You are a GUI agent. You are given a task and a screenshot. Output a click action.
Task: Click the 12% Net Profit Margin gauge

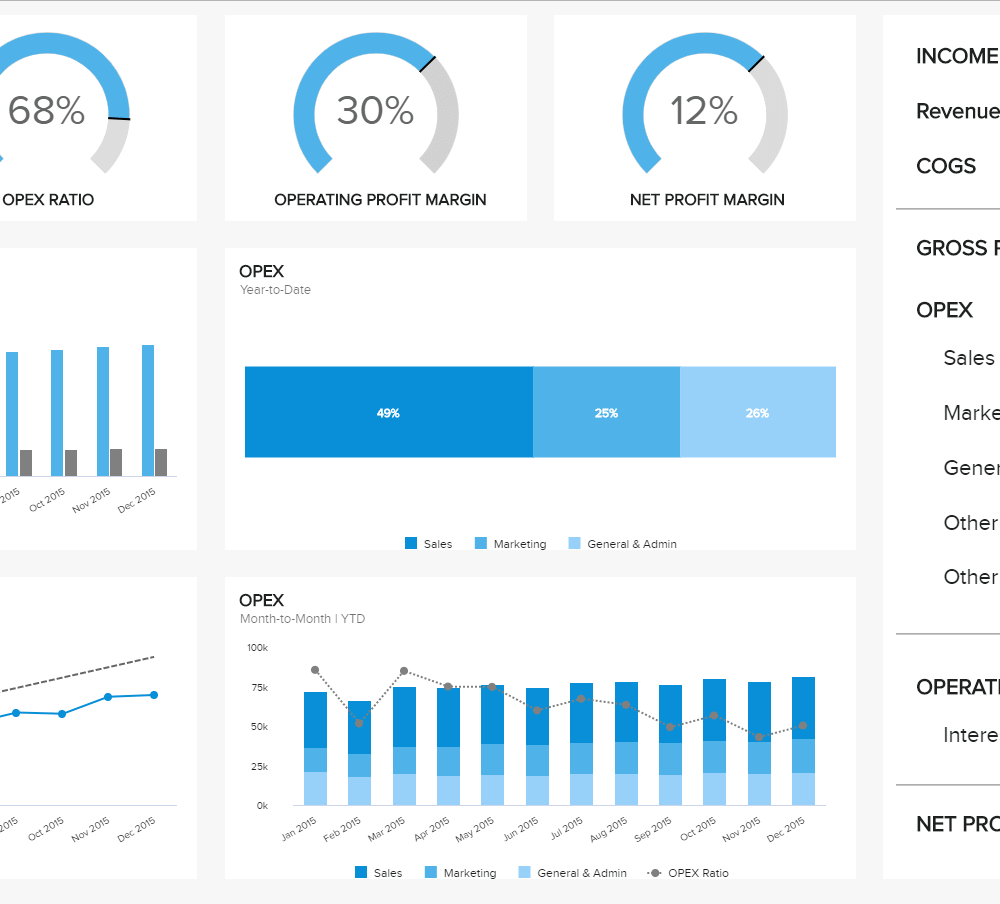point(704,111)
